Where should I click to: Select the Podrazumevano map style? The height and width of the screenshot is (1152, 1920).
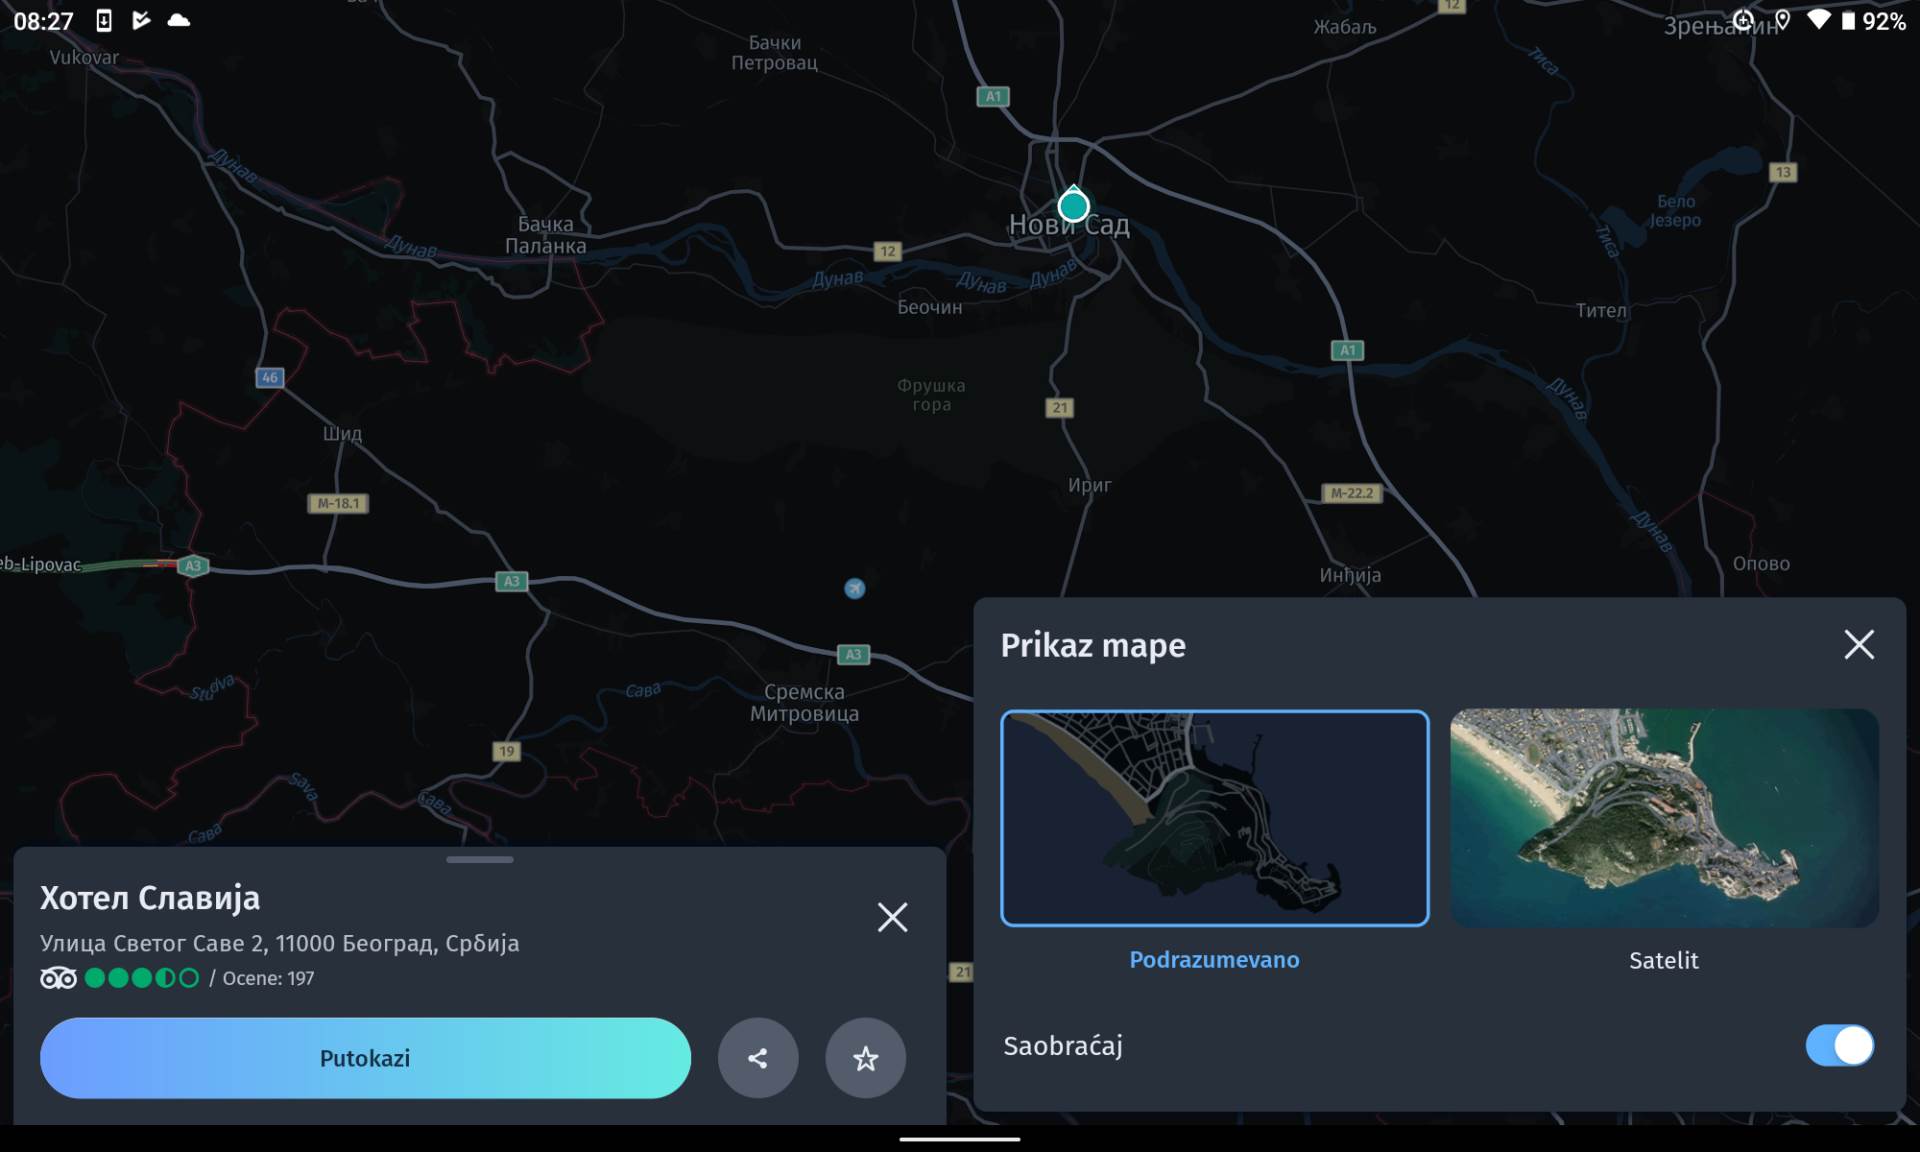click(x=1214, y=819)
